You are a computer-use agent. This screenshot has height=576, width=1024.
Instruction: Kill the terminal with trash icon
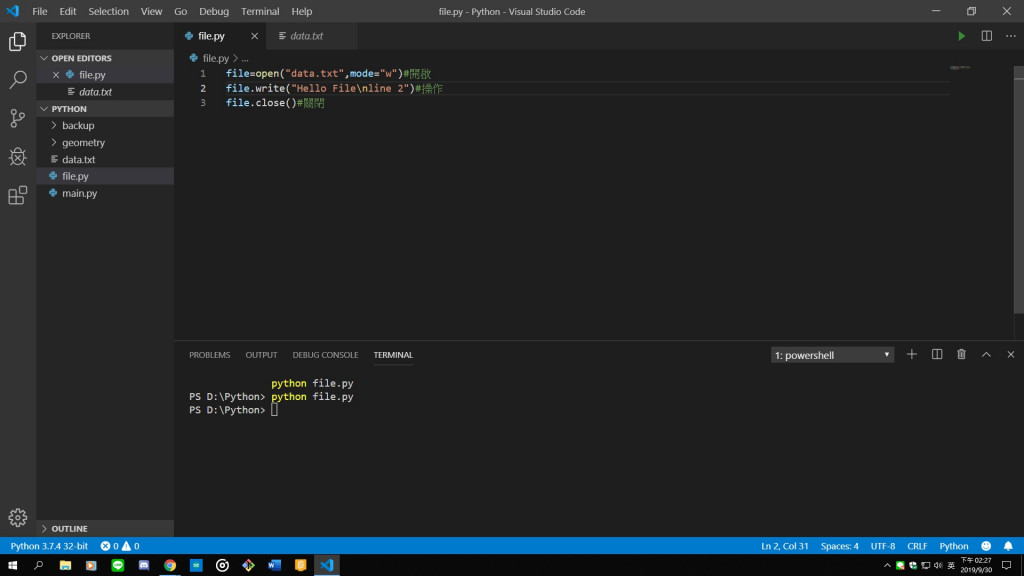pos(961,355)
